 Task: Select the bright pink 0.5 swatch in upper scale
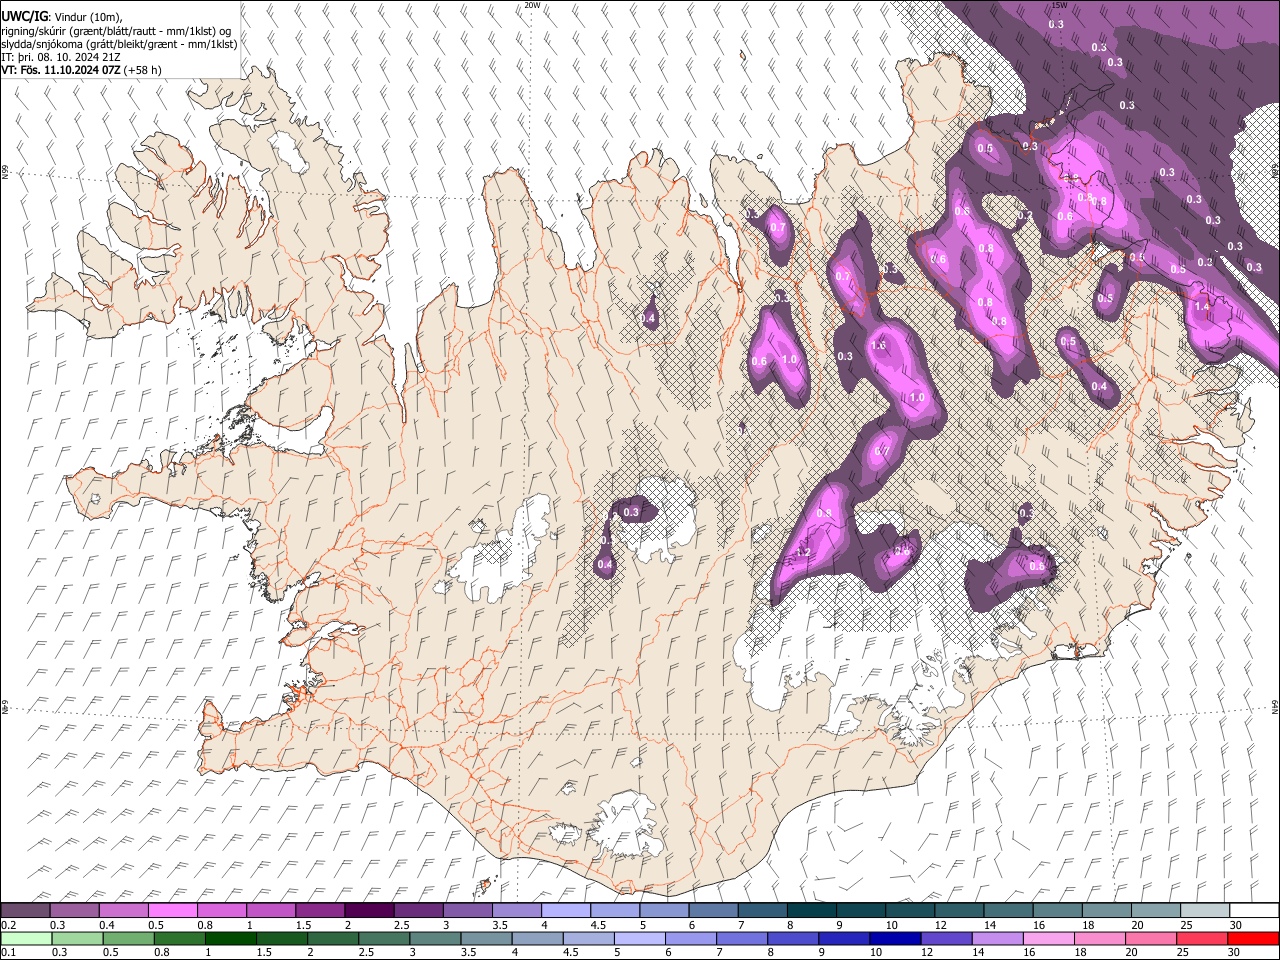(x=172, y=911)
